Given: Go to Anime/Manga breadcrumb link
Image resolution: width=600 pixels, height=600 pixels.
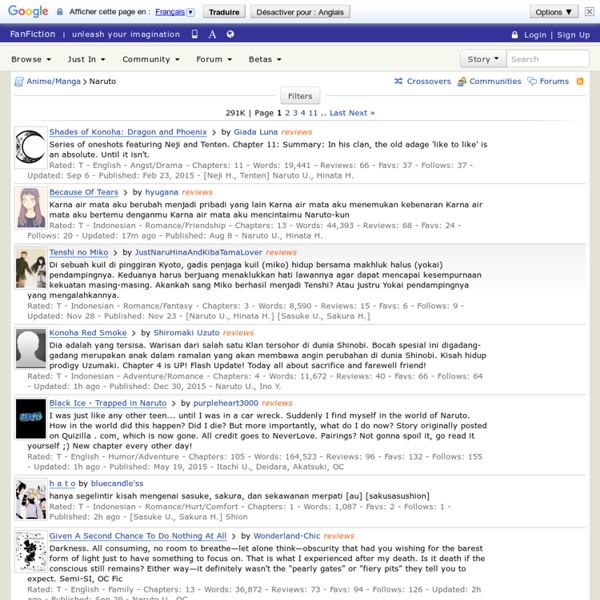Looking at the screenshot, I should [54, 81].
